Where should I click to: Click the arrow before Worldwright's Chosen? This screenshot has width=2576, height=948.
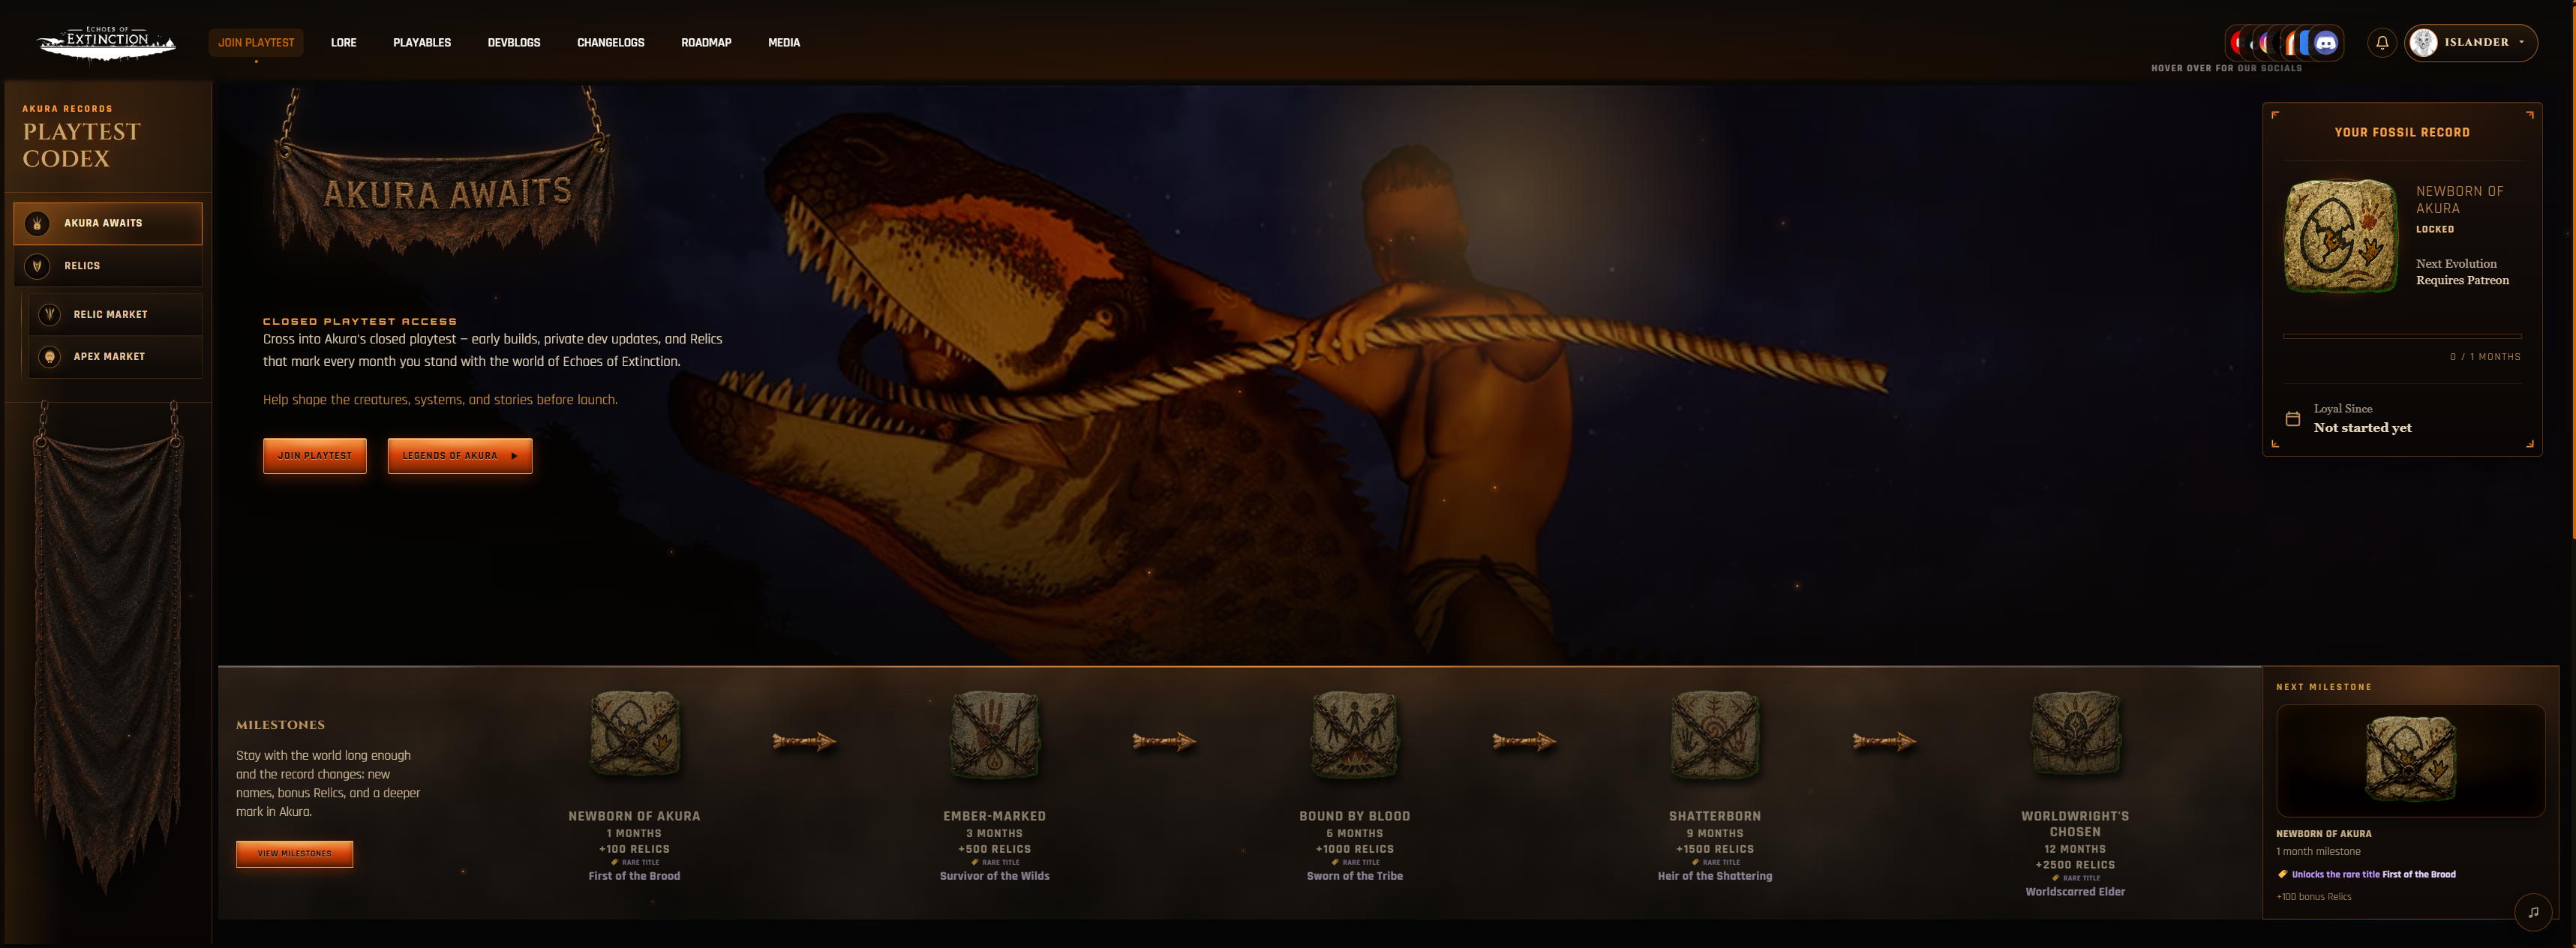point(1884,741)
